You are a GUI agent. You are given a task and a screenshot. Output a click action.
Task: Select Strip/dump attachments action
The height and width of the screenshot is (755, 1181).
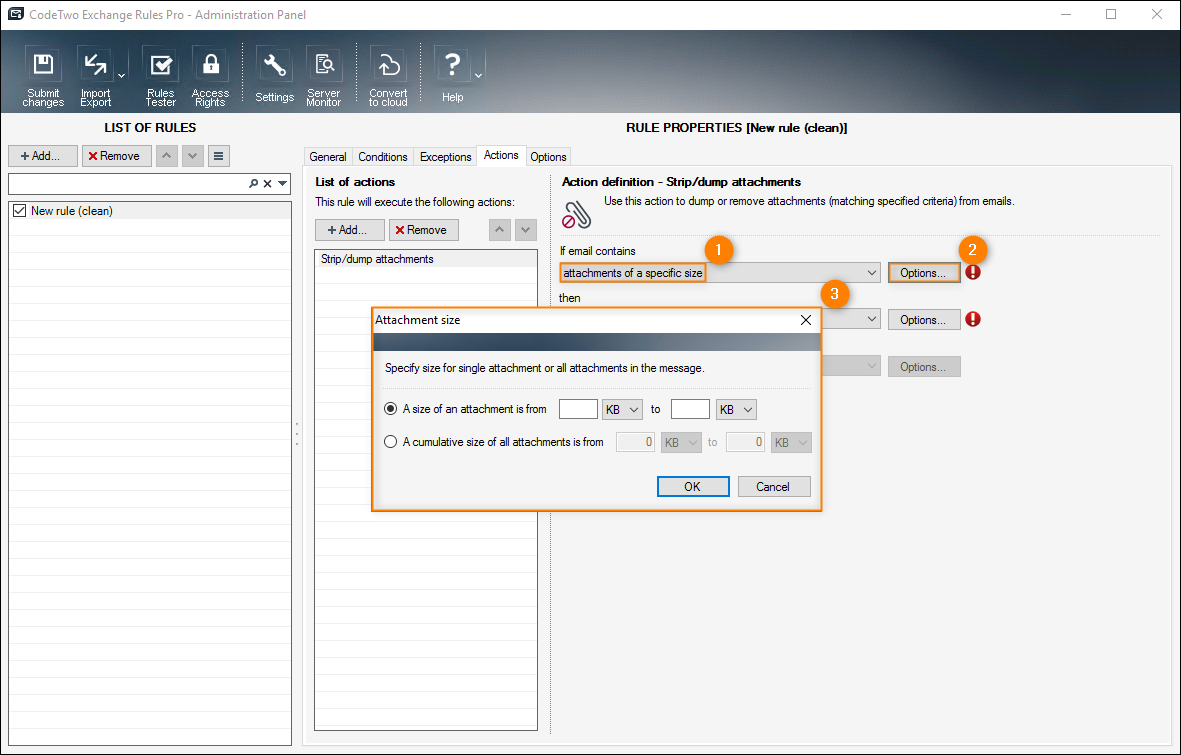[x=426, y=259]
